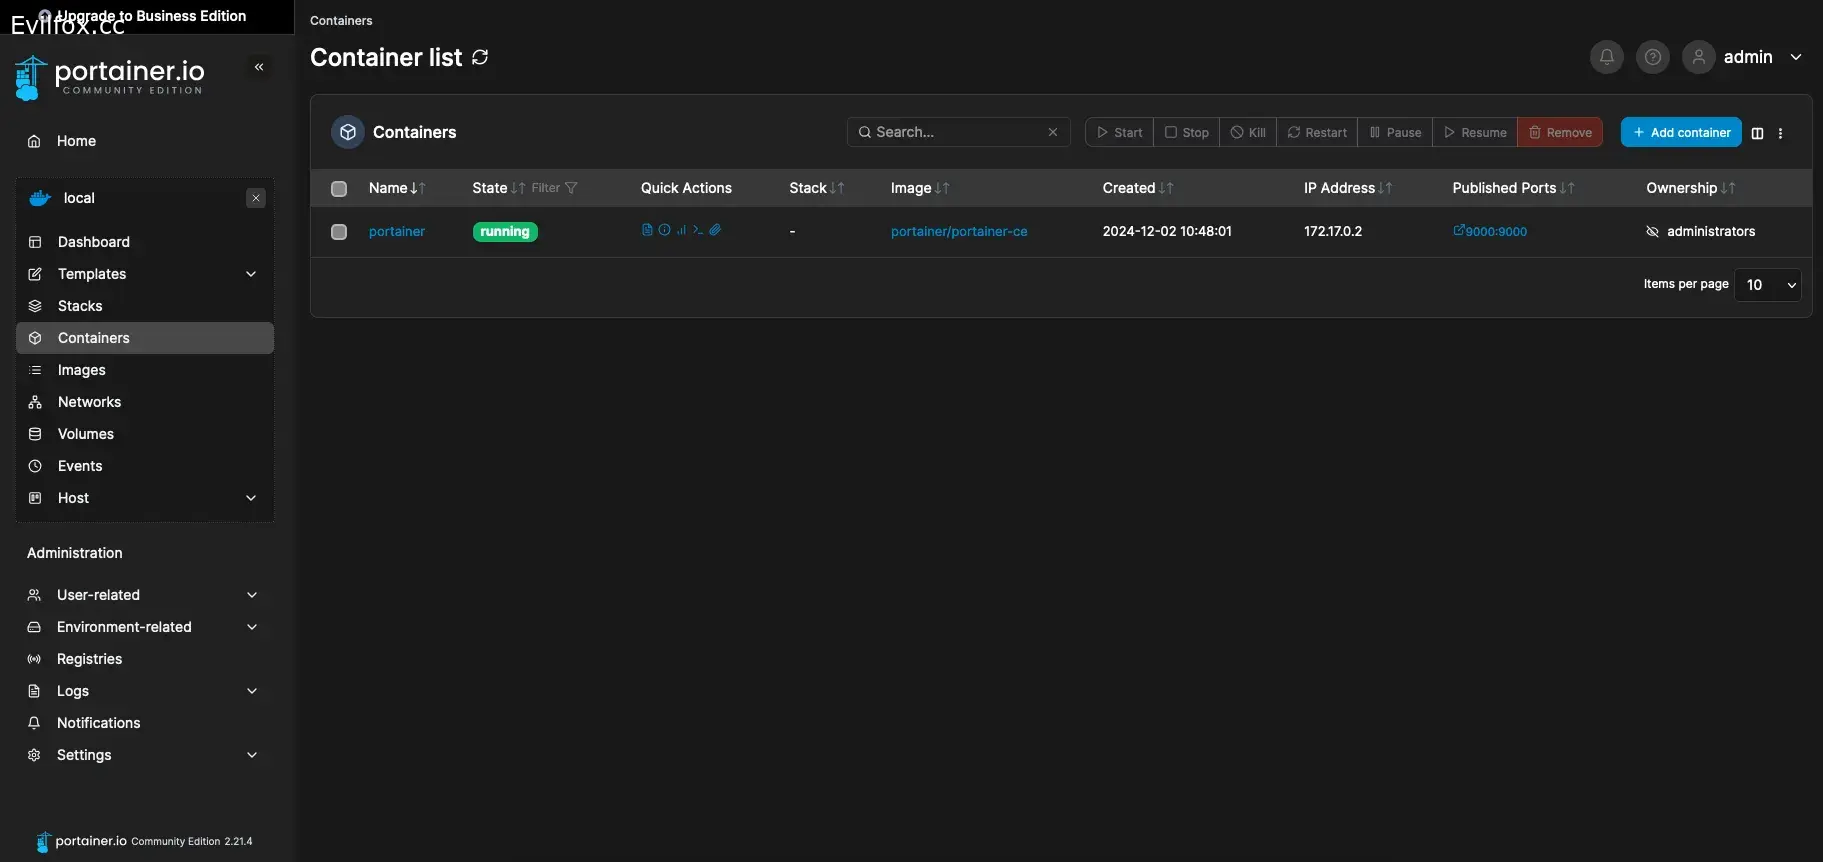
Task: Go to Images in the sidebar
Action: coord(82,370)
